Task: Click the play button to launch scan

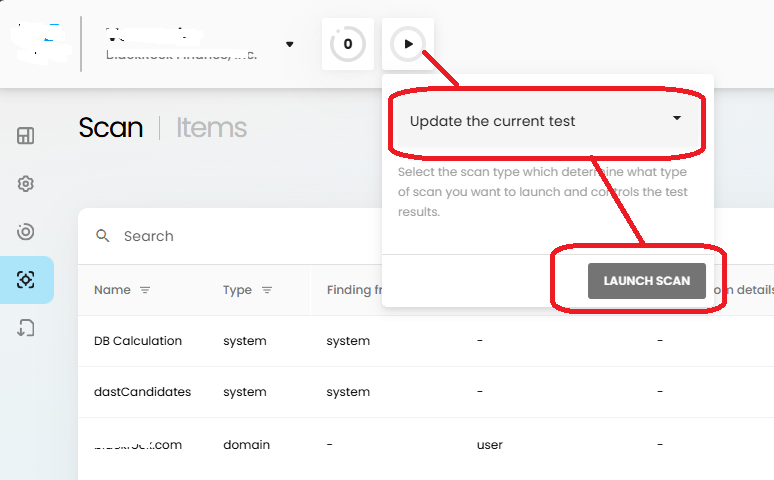Action: tap(408, 44)
